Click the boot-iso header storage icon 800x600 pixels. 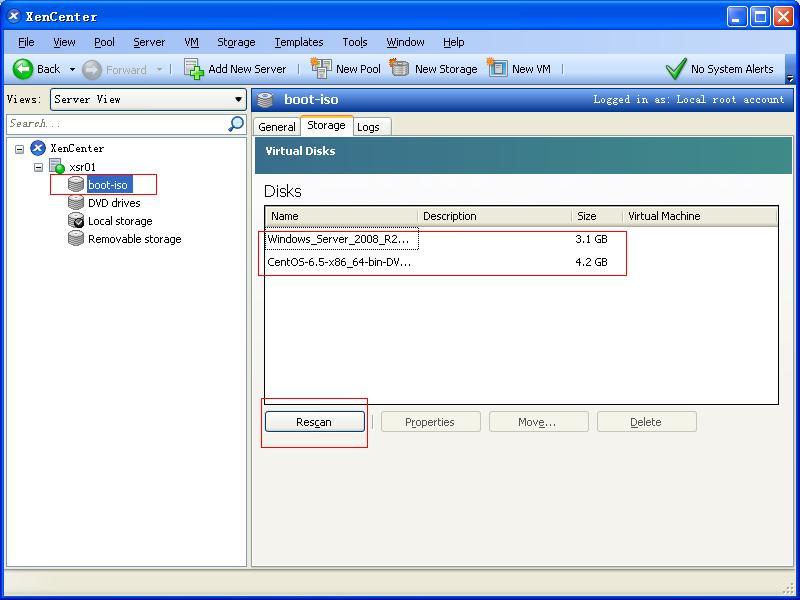[x=265, y=99]
